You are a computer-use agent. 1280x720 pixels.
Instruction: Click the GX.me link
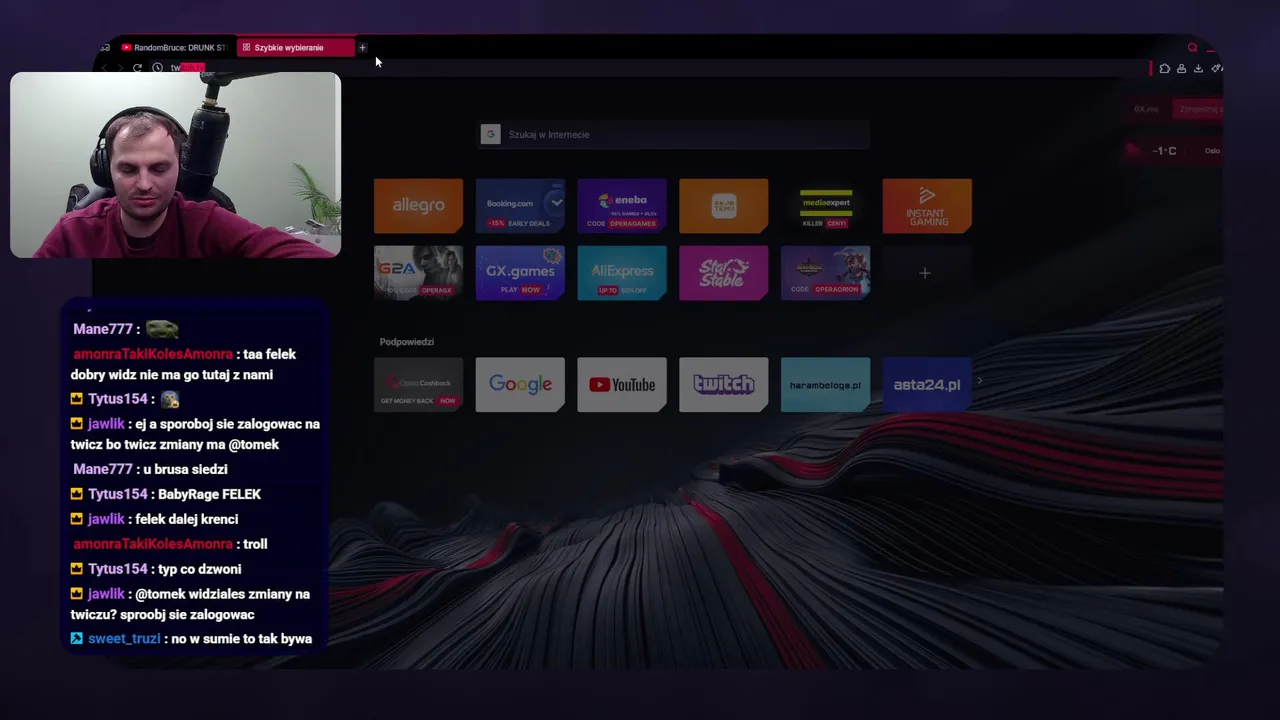(1146, 109)
